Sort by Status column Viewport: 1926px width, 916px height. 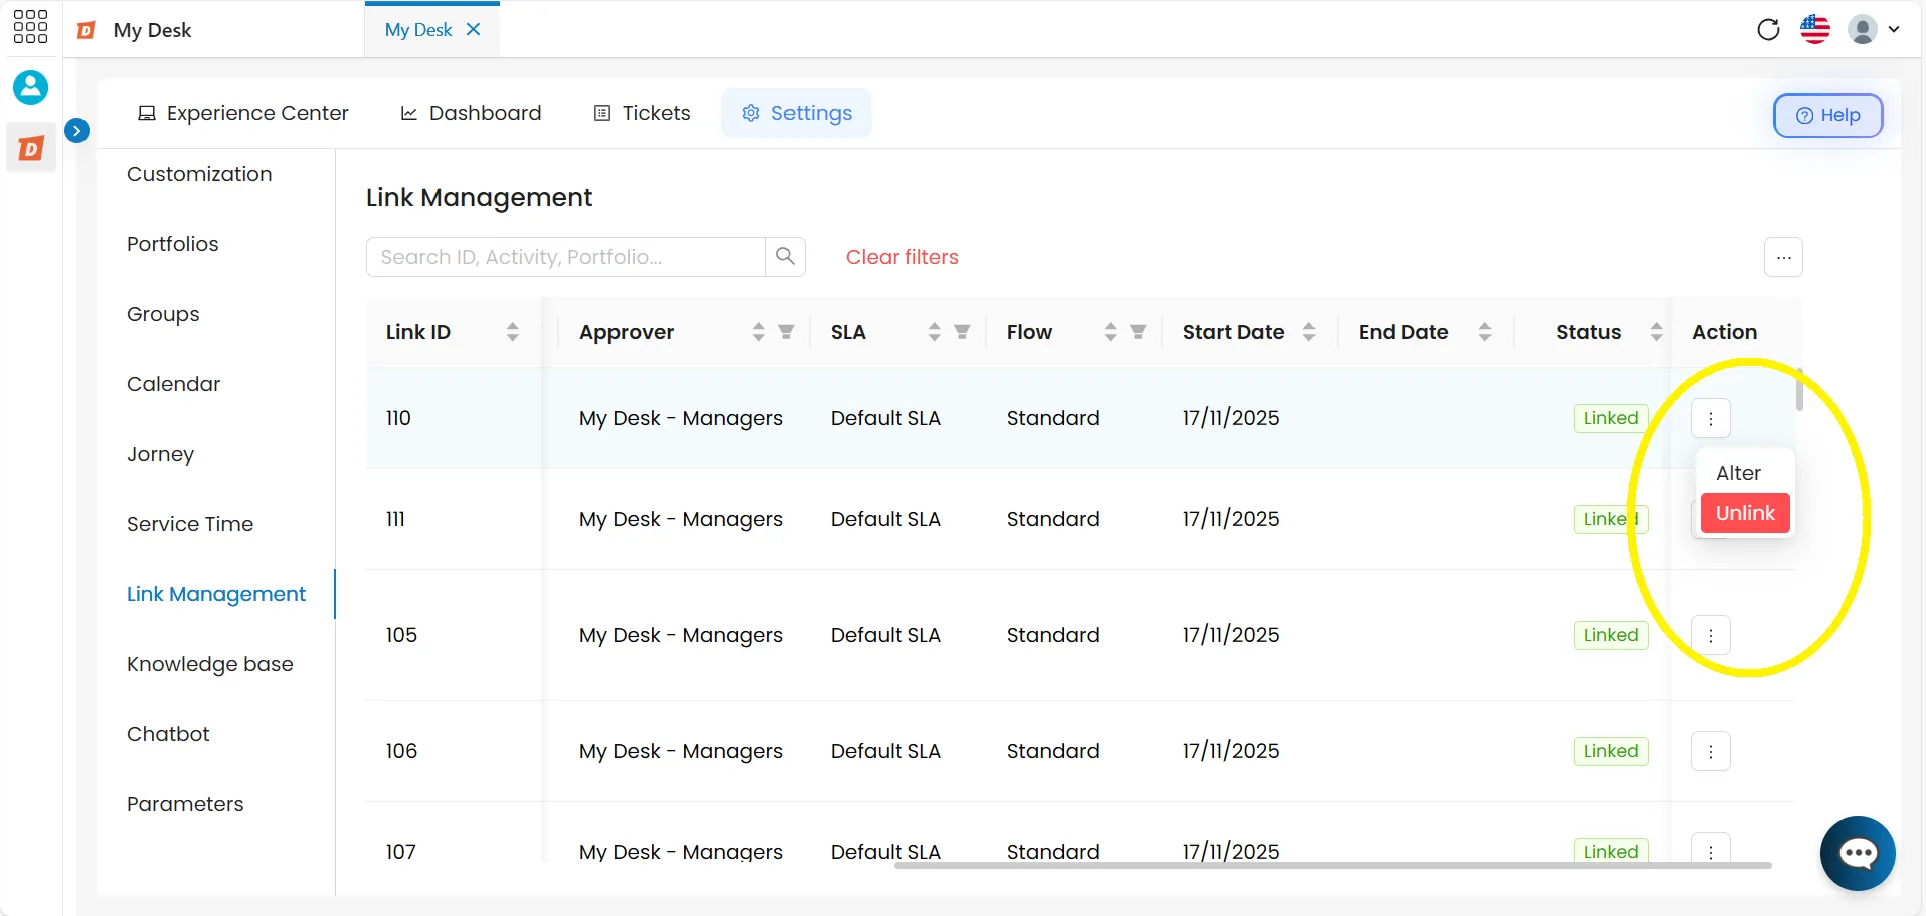pos(1656,332)
